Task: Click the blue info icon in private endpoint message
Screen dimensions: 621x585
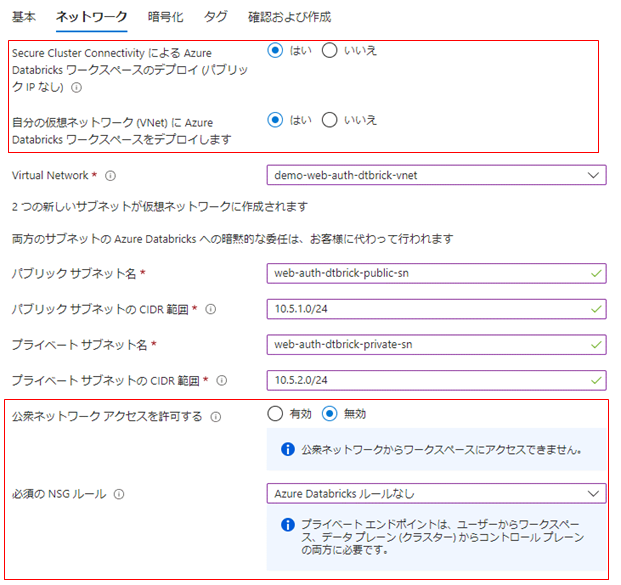Action: (288, 524)
